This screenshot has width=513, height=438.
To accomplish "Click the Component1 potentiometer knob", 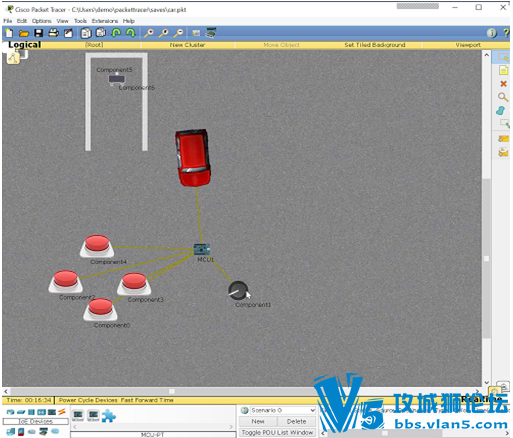I will click(238, 291).
